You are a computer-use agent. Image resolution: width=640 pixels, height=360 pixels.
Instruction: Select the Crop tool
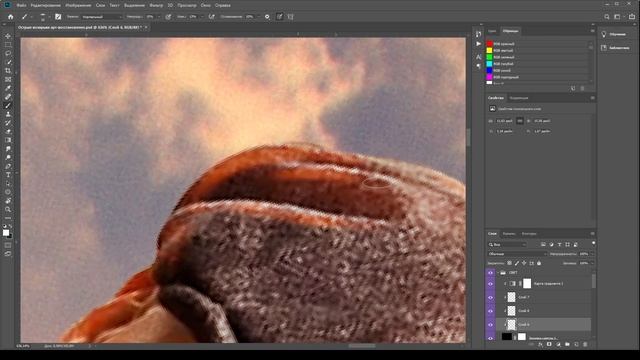point(8,71)
